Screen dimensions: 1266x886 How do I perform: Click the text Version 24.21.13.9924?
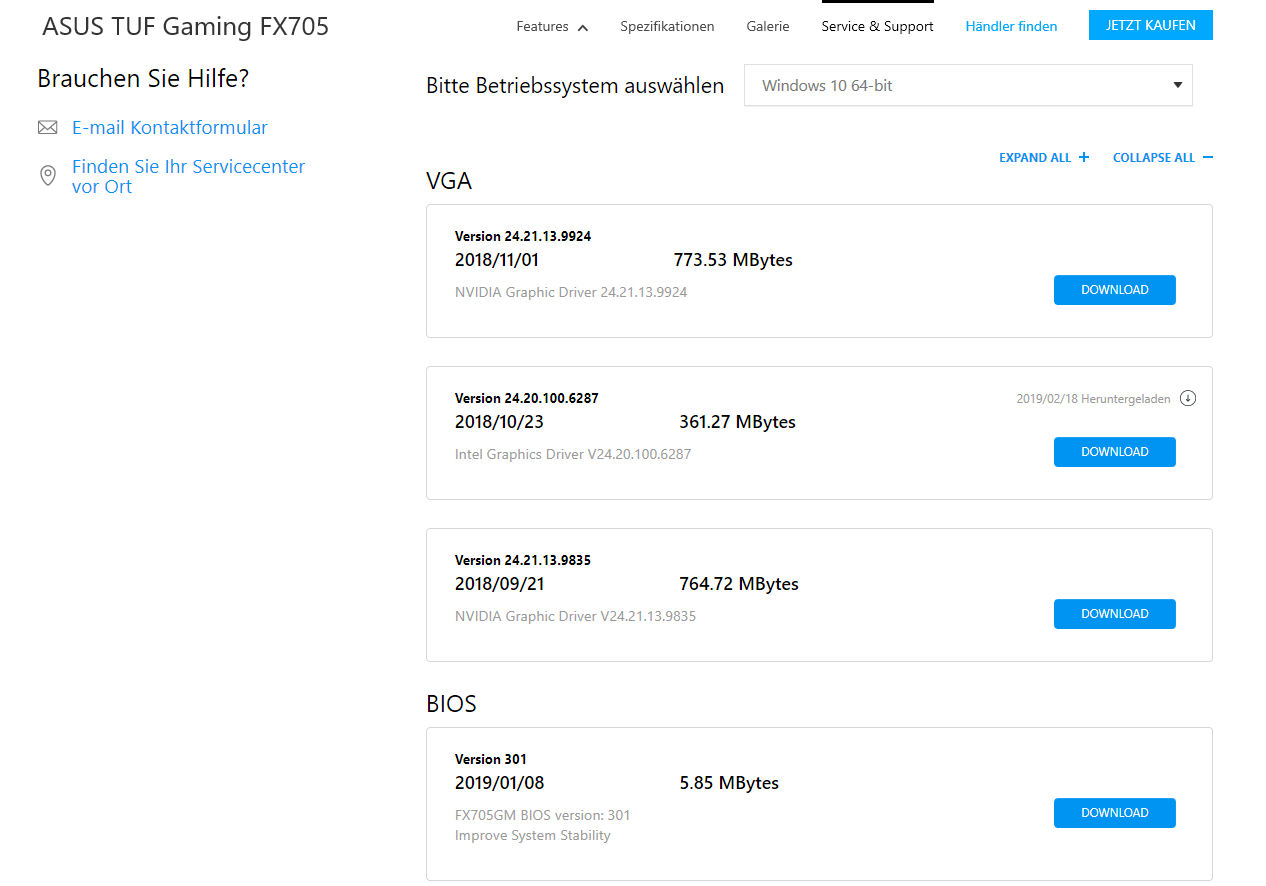point(523,237)
